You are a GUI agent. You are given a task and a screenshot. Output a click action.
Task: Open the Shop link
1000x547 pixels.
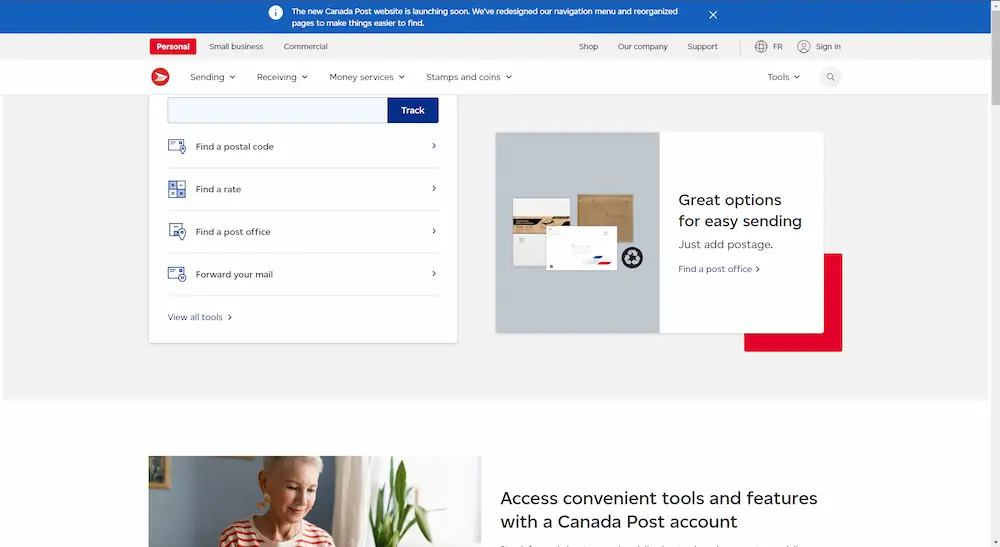click(588, 47)
